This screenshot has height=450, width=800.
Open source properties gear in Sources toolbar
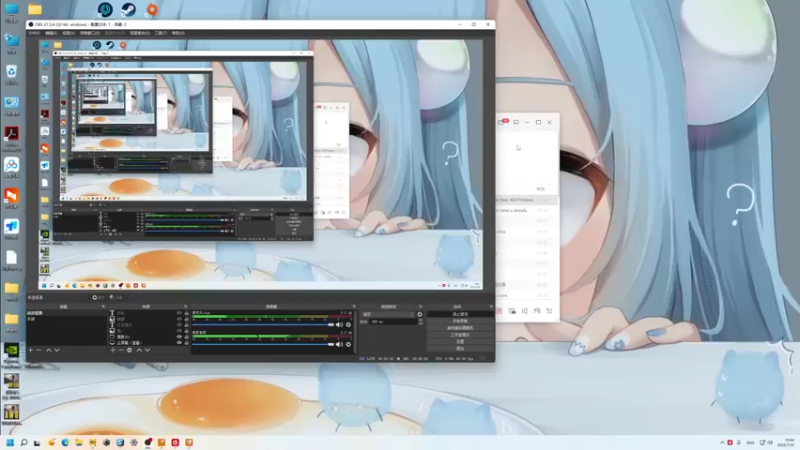pyautogui.click(x=130, y=351)
